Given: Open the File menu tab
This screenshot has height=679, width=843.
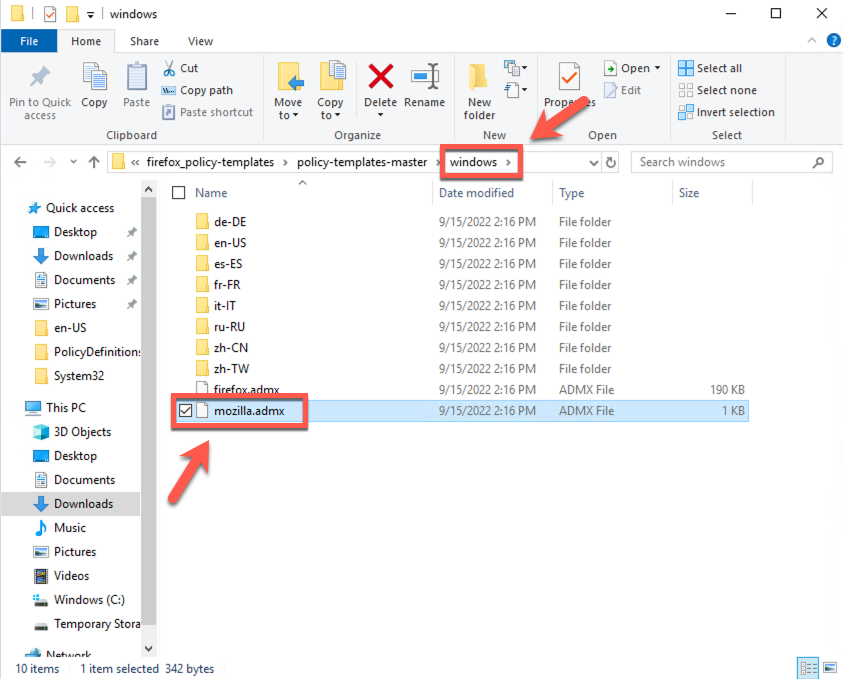Looking at the screenshot, I should pos(29,41).
